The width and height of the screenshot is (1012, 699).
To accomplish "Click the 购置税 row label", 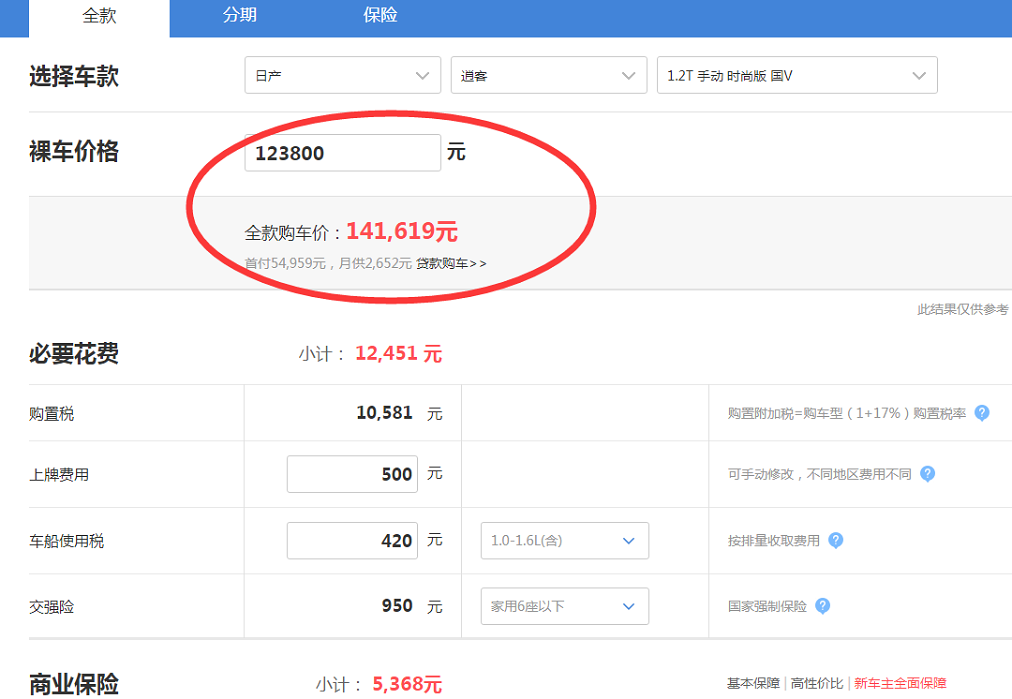I will (52, 414).
